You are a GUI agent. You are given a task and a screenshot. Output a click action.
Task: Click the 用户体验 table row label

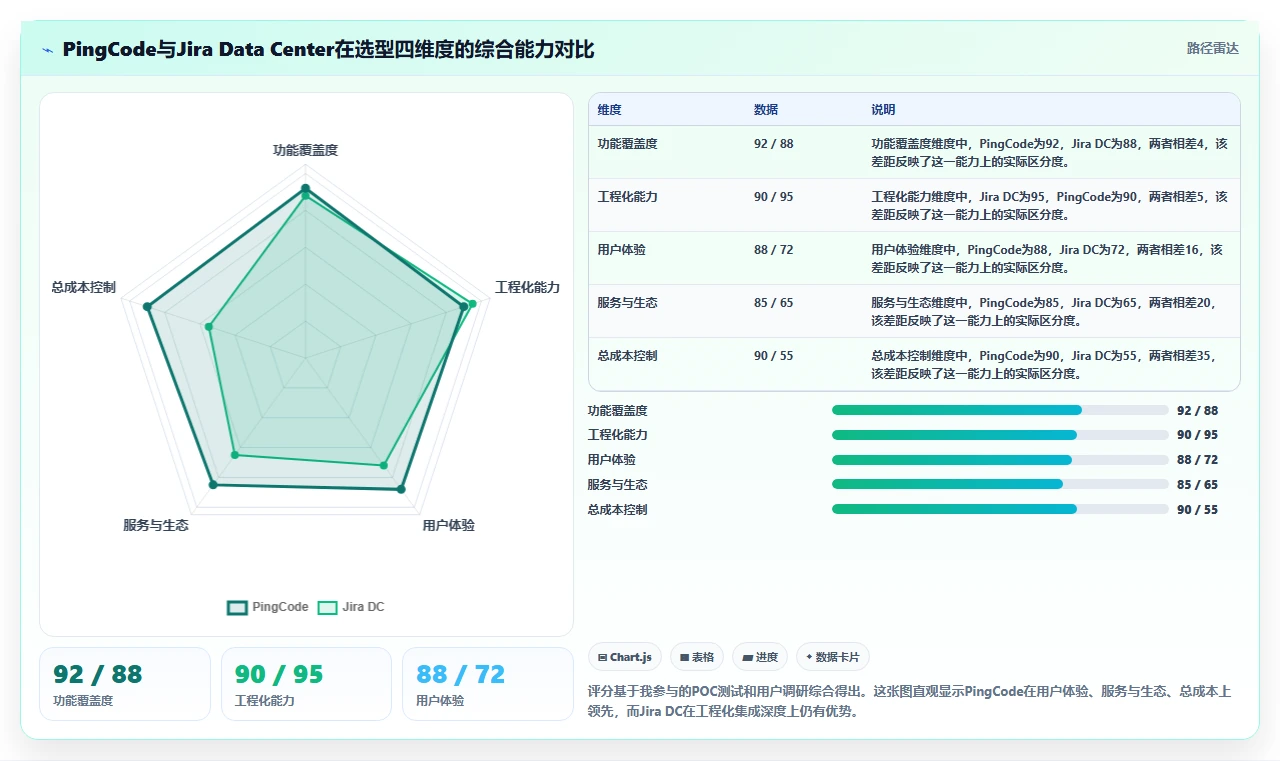(x=622, y=250)
